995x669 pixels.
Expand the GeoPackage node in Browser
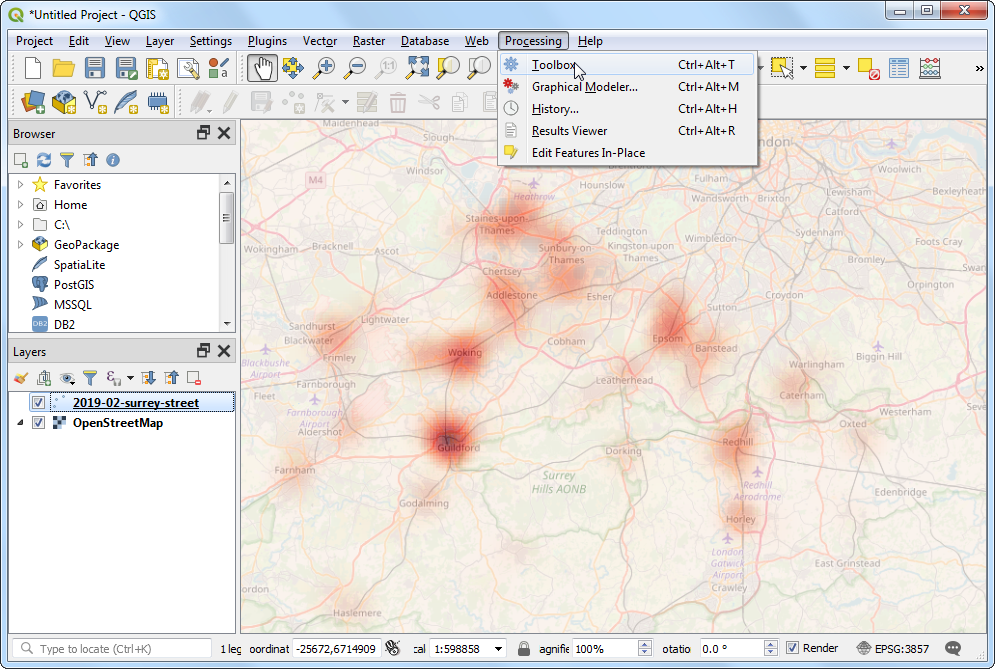[20, 245]
